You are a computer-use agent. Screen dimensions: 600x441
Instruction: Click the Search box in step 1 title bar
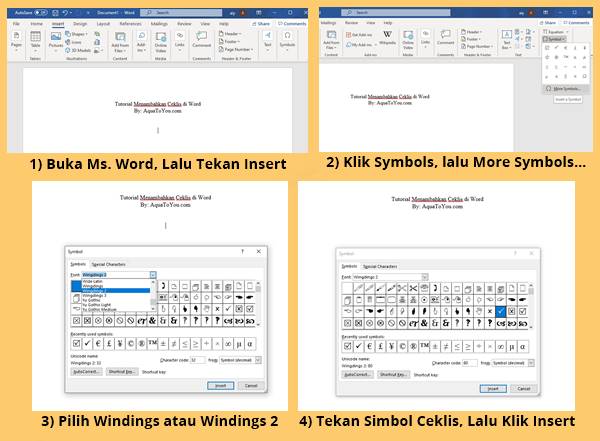pos(181,13)
